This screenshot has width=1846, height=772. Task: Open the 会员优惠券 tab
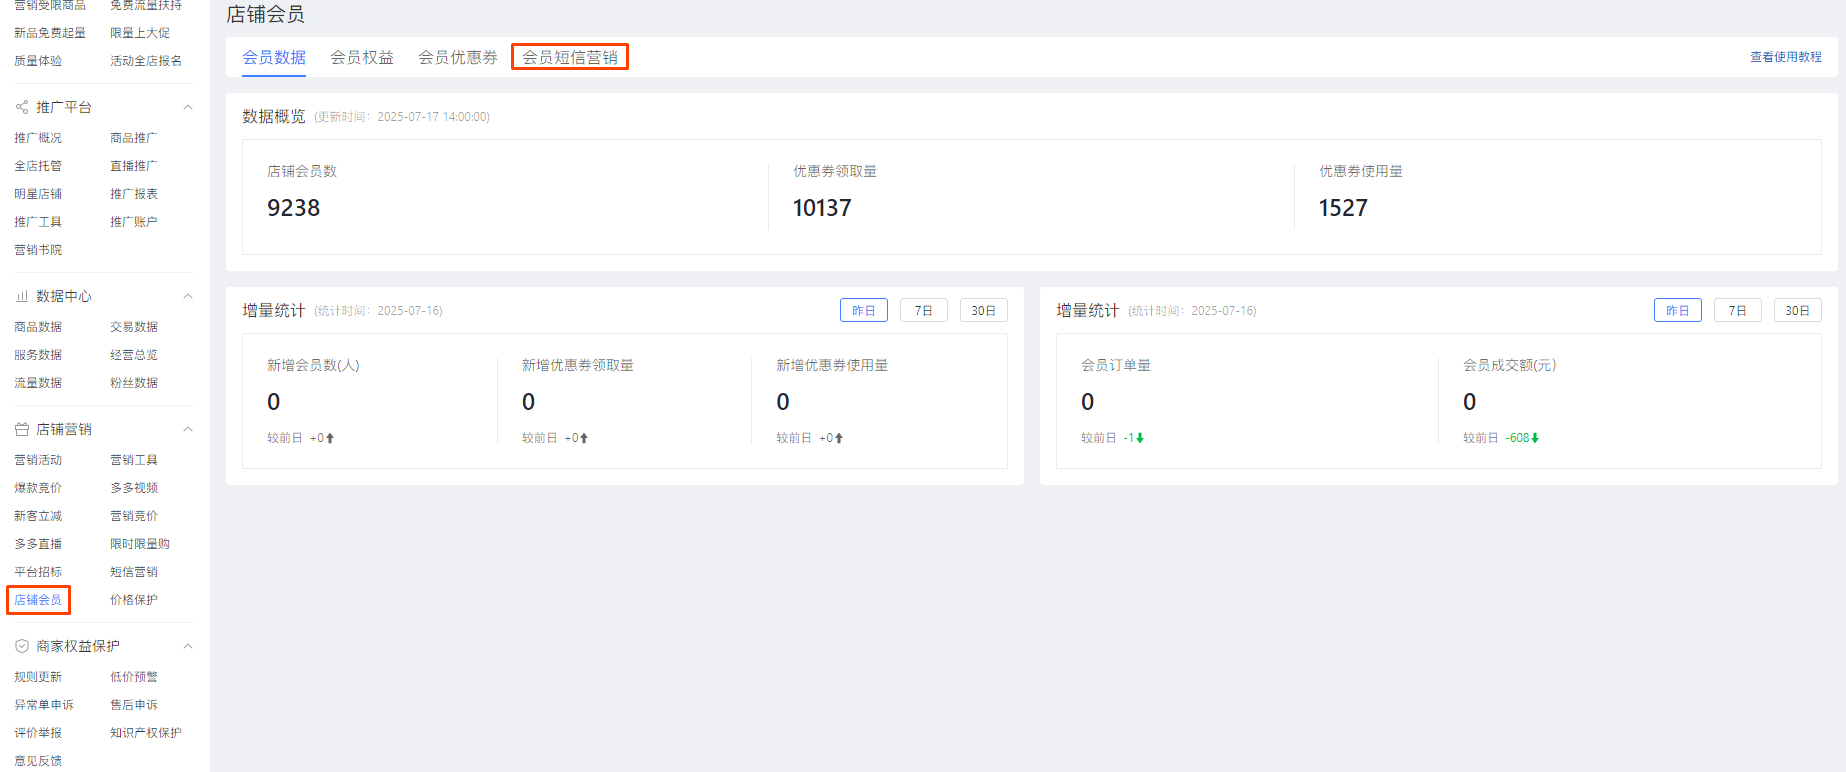pos(457,57)
